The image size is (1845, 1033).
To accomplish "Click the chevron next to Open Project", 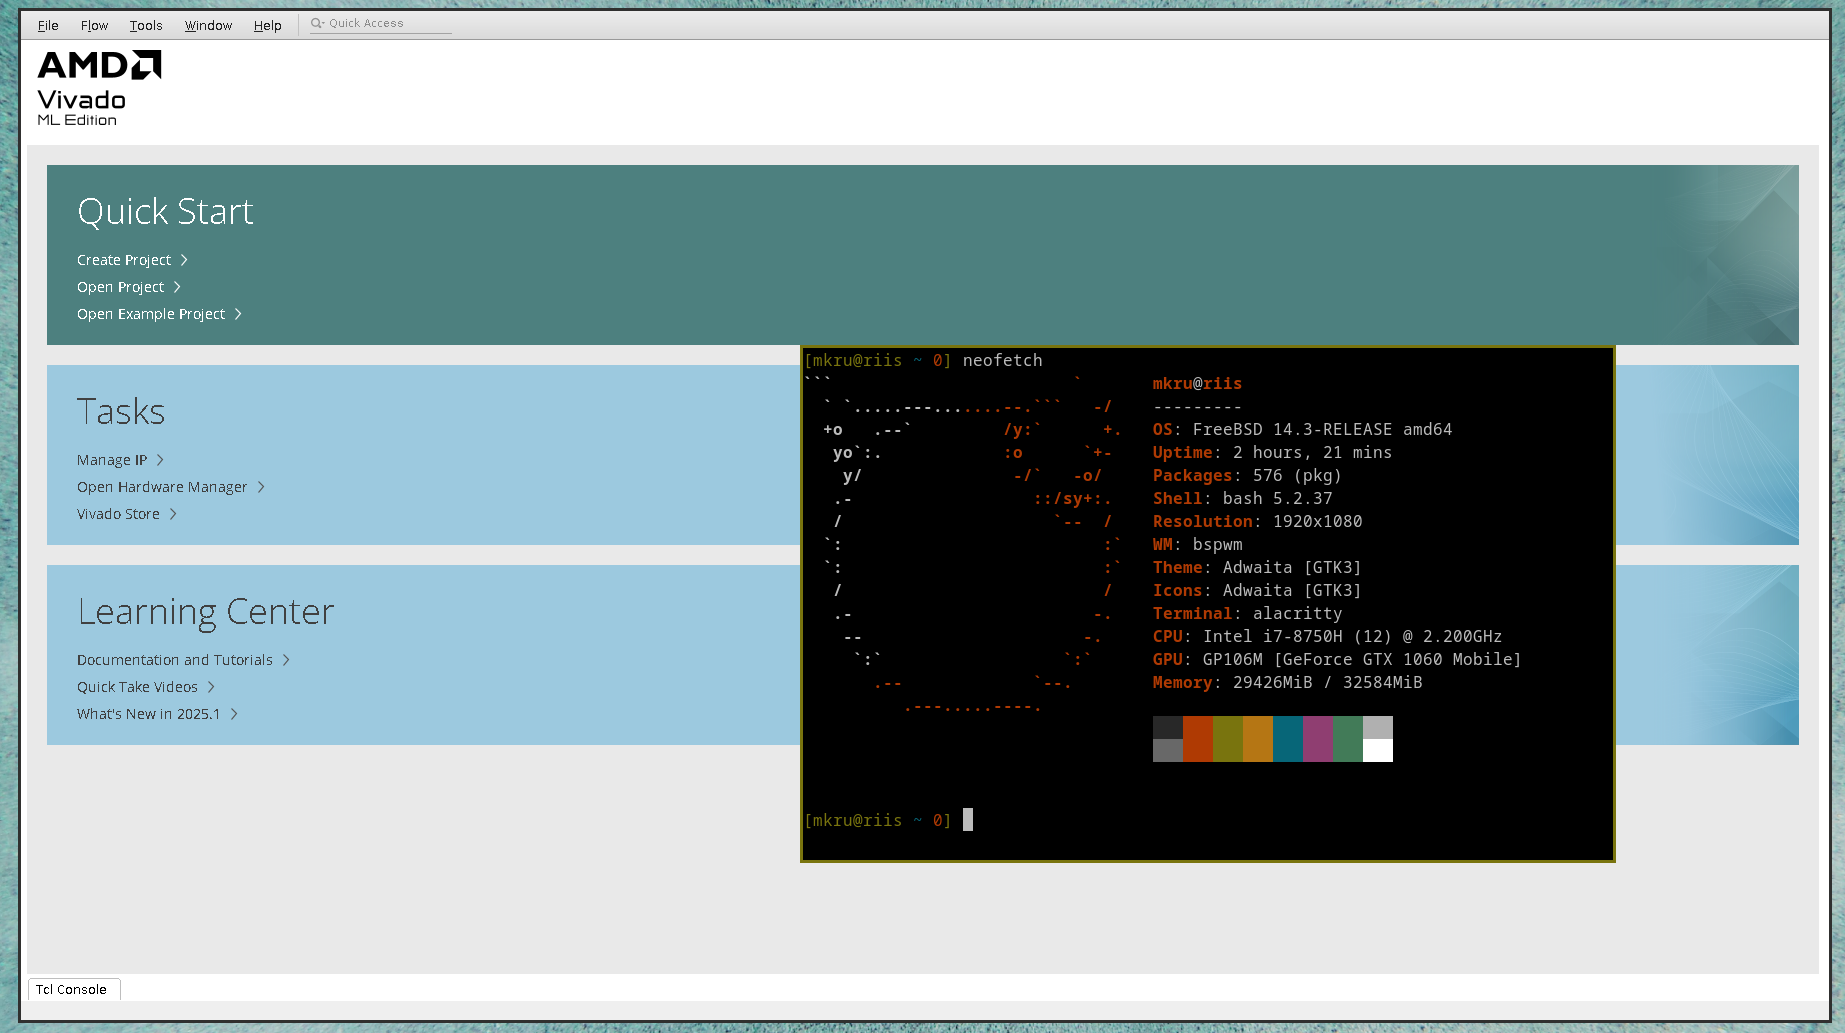I will pyautogui.click(x=177, y=287).
